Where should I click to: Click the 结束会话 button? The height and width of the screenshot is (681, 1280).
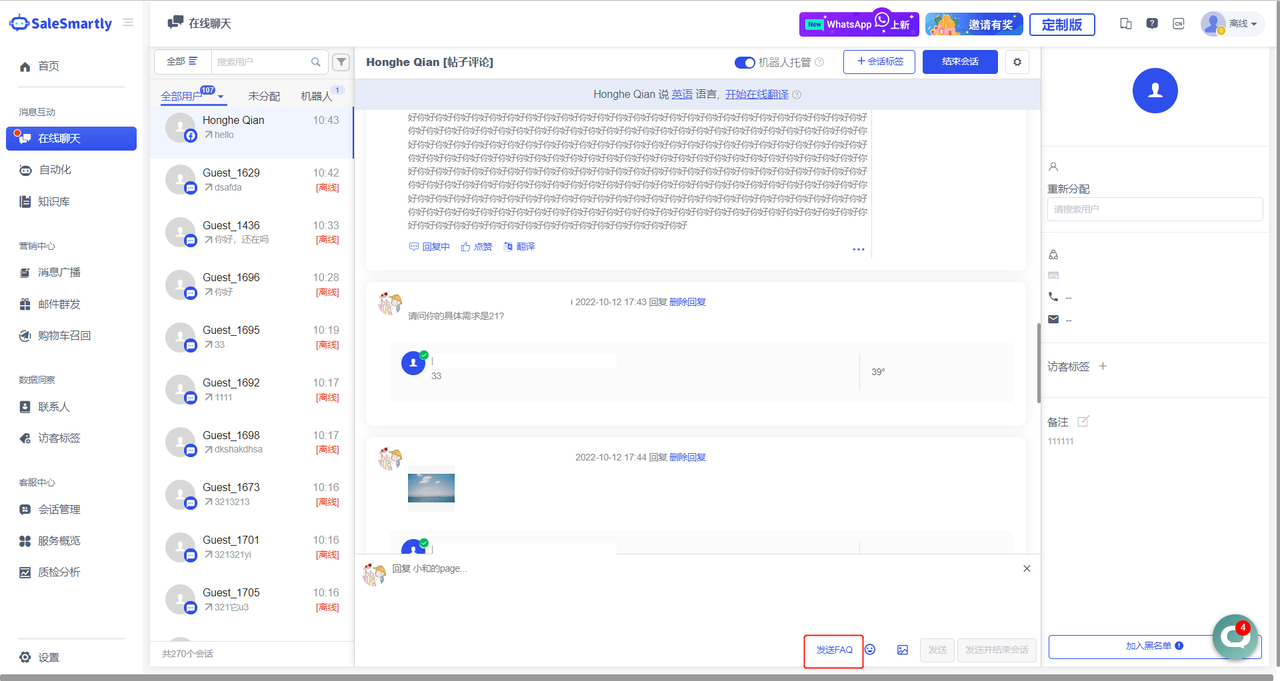959,62
